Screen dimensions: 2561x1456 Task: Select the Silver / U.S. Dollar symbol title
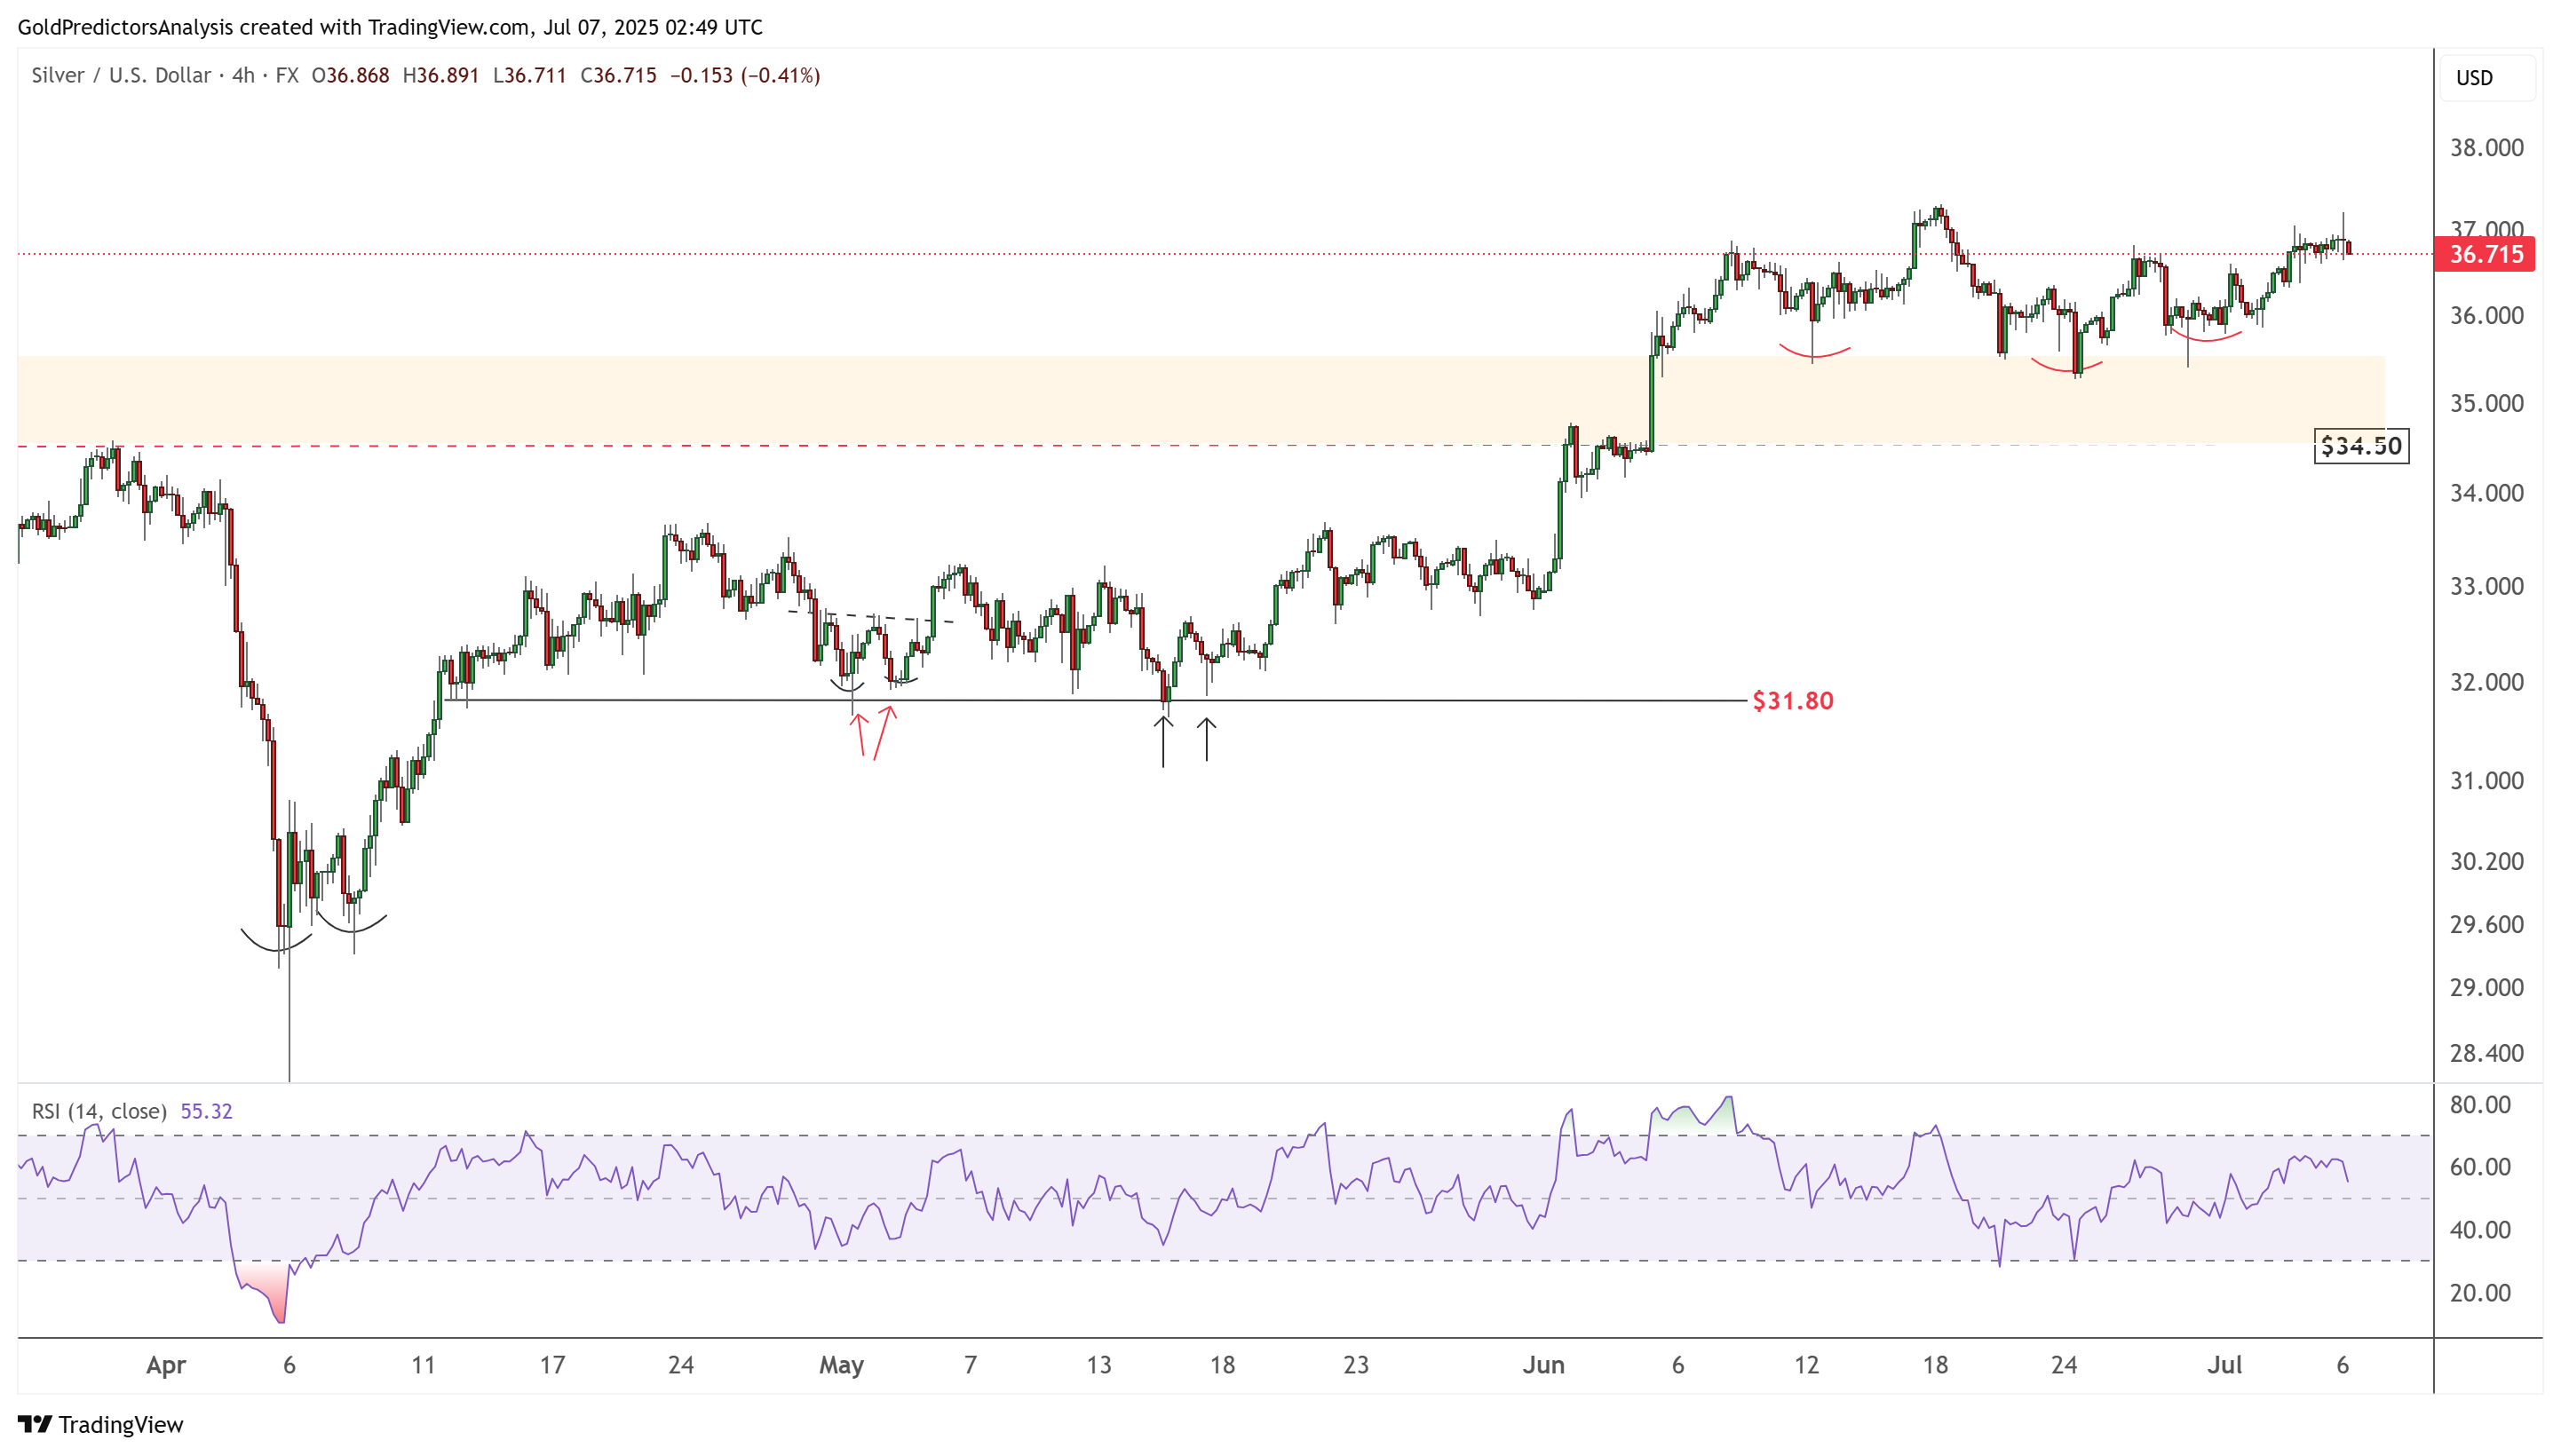coord(121,76)
